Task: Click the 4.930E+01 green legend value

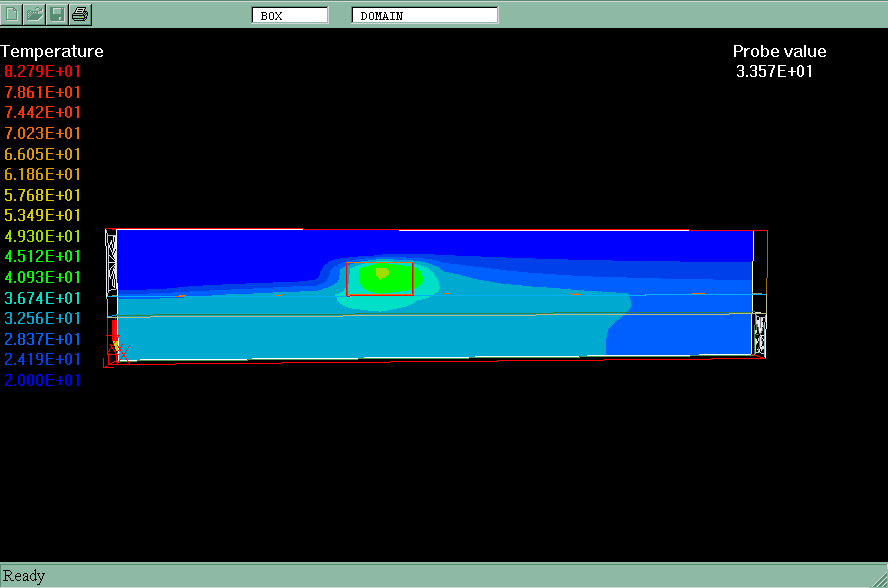Action: click(43, 237)
